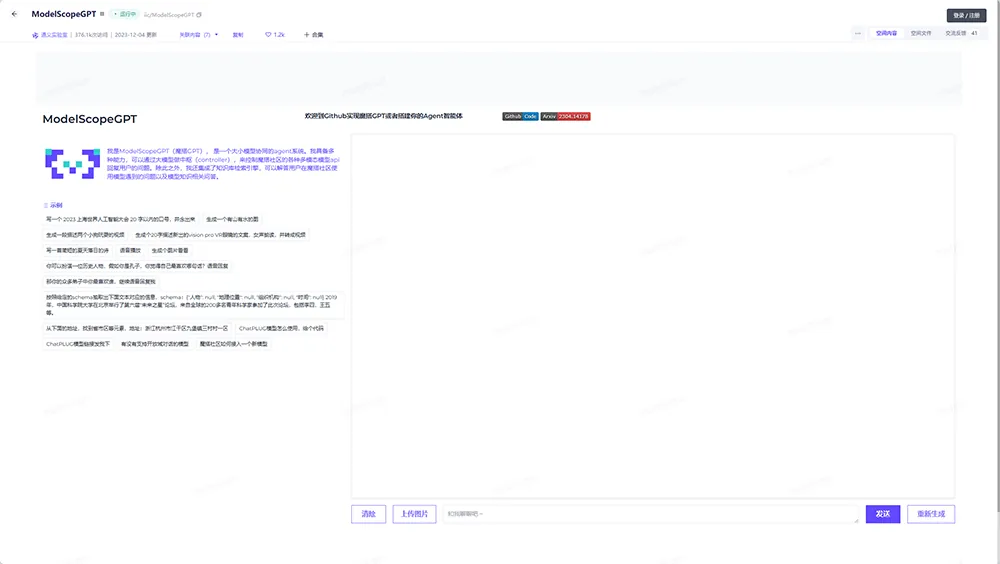The width and height of the screenshot is (1000, 564).
Task: Click the plus 合集 collection button
Action: click(313, 34)
